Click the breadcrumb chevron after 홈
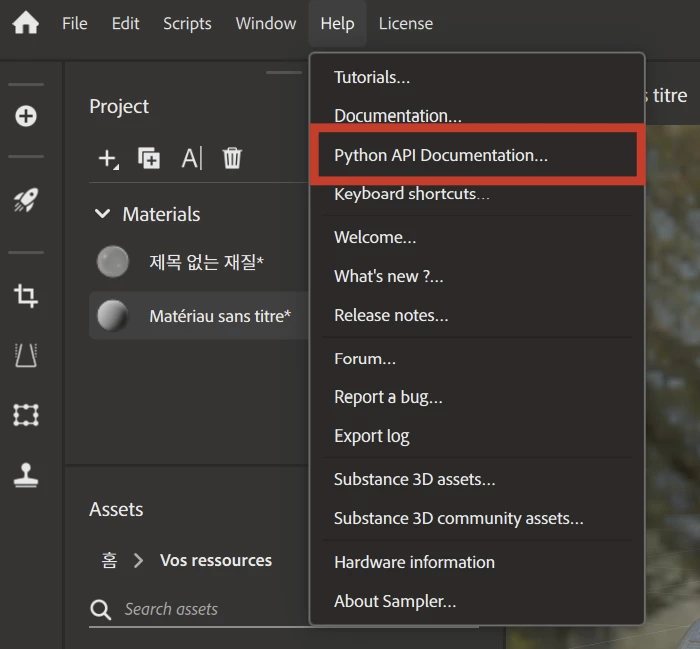 click(x=139, y=560)
